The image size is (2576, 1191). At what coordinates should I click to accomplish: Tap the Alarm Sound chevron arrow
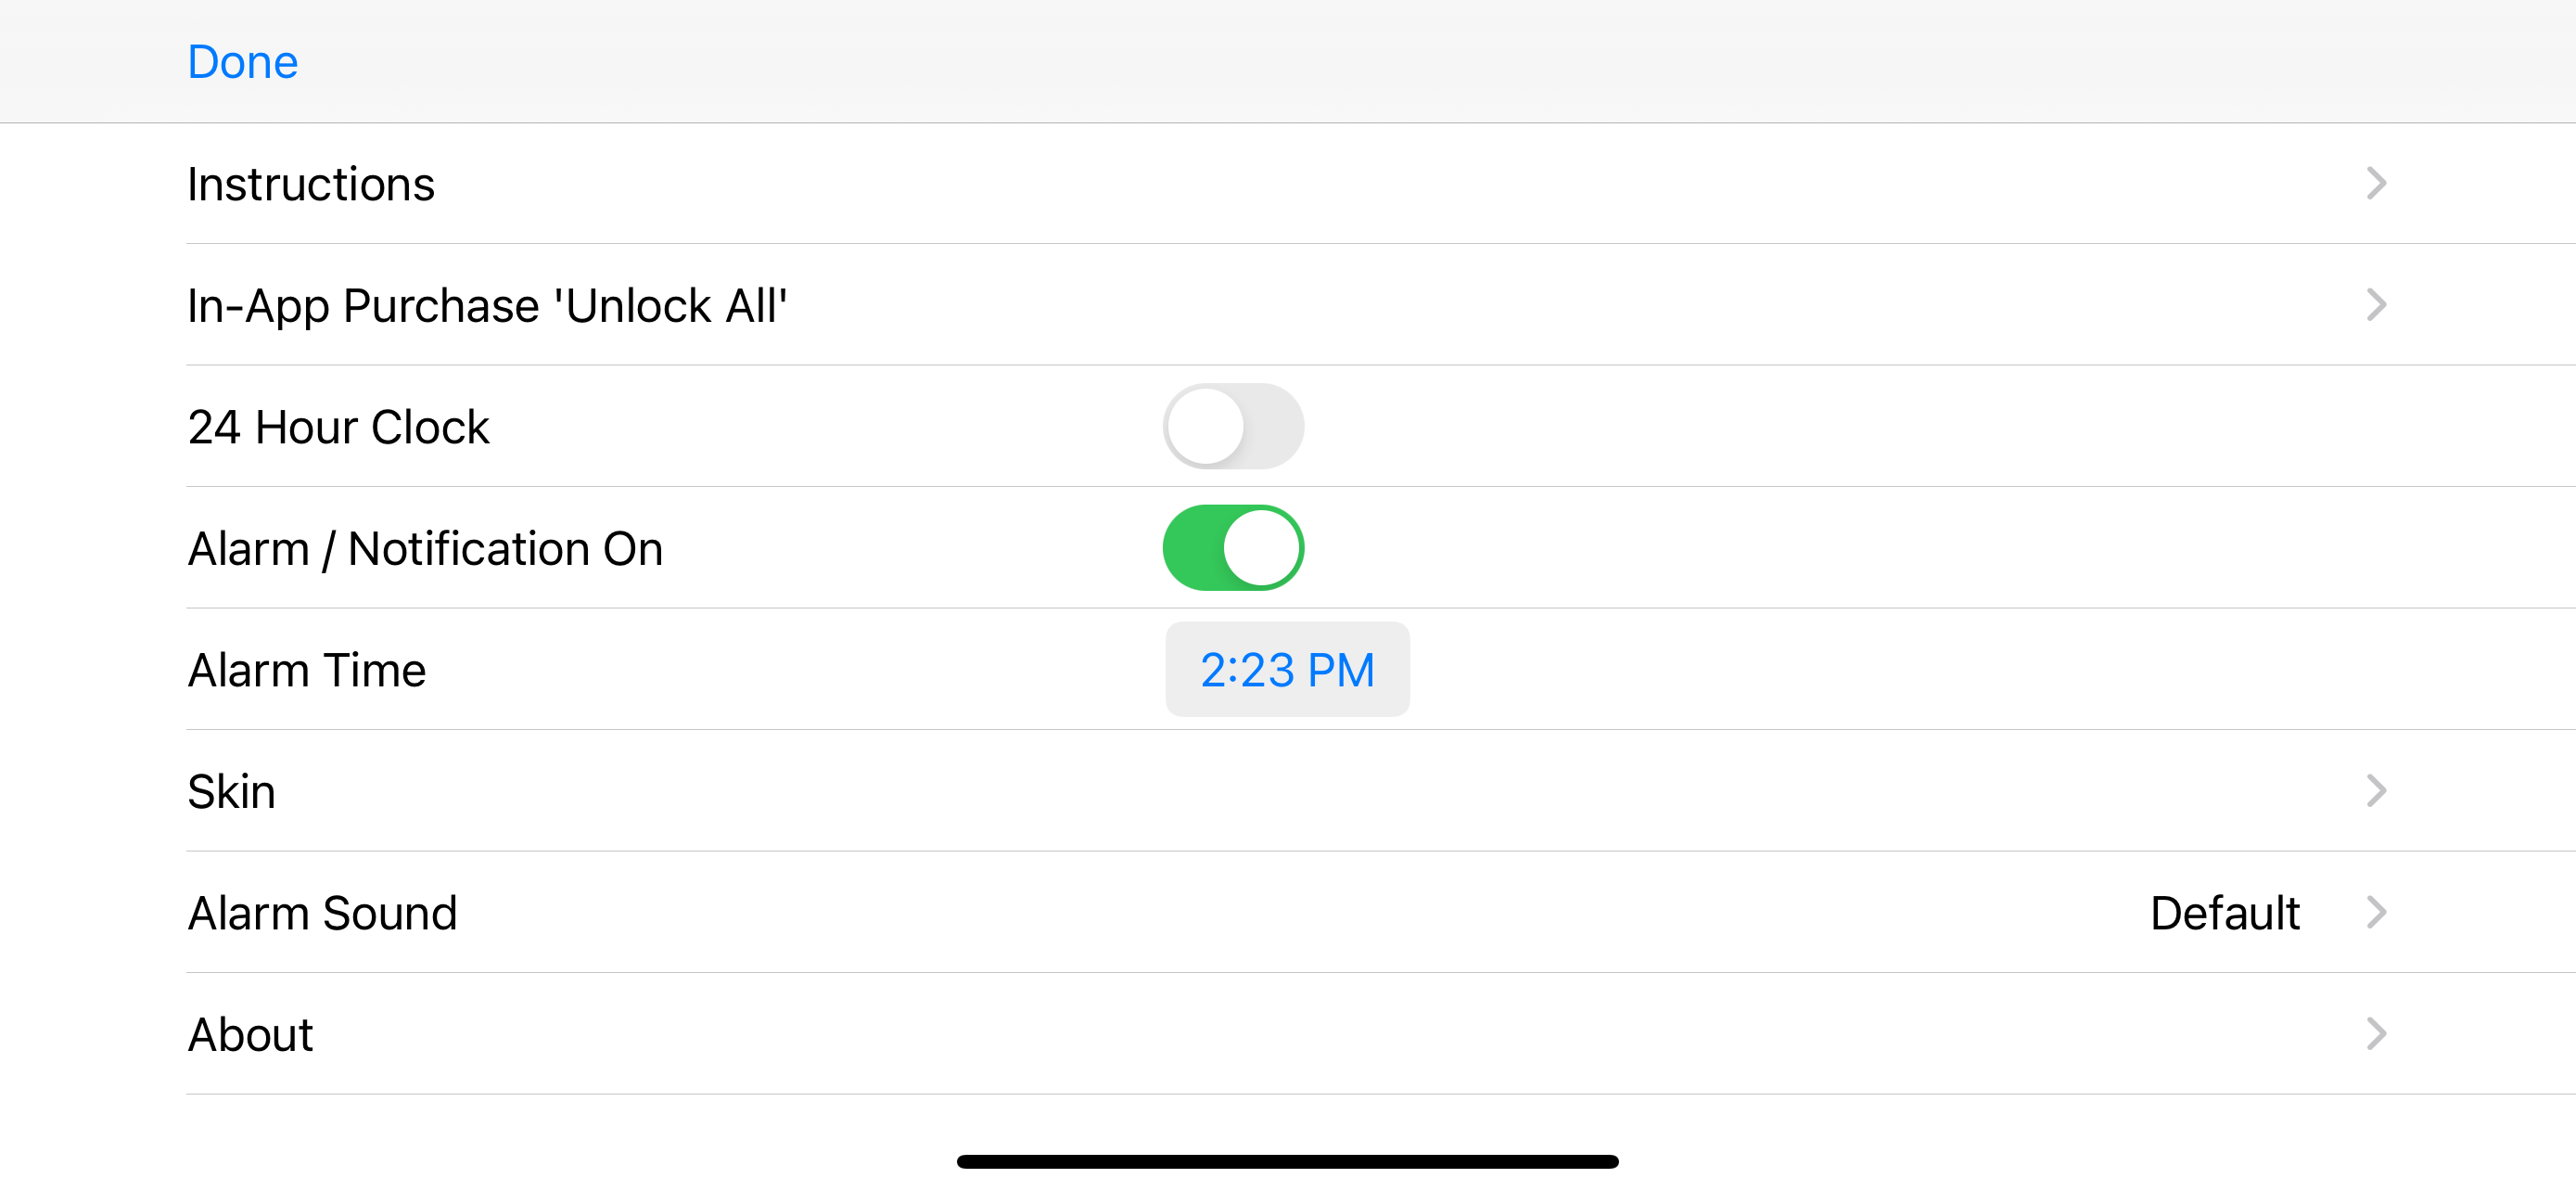click(x=2376, y=912)
